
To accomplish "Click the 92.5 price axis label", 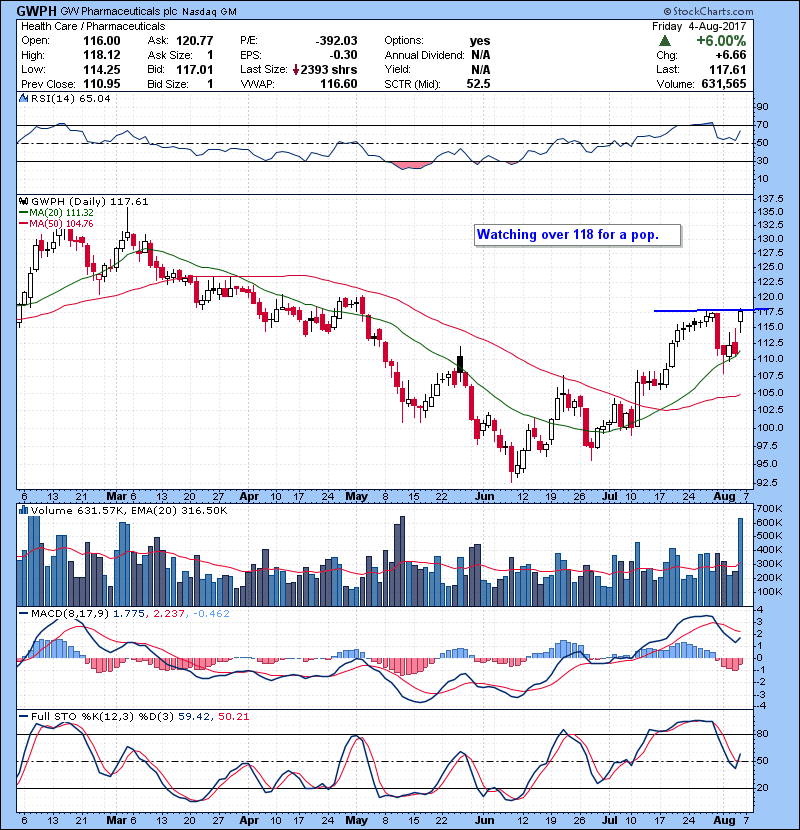I will 769,483.
